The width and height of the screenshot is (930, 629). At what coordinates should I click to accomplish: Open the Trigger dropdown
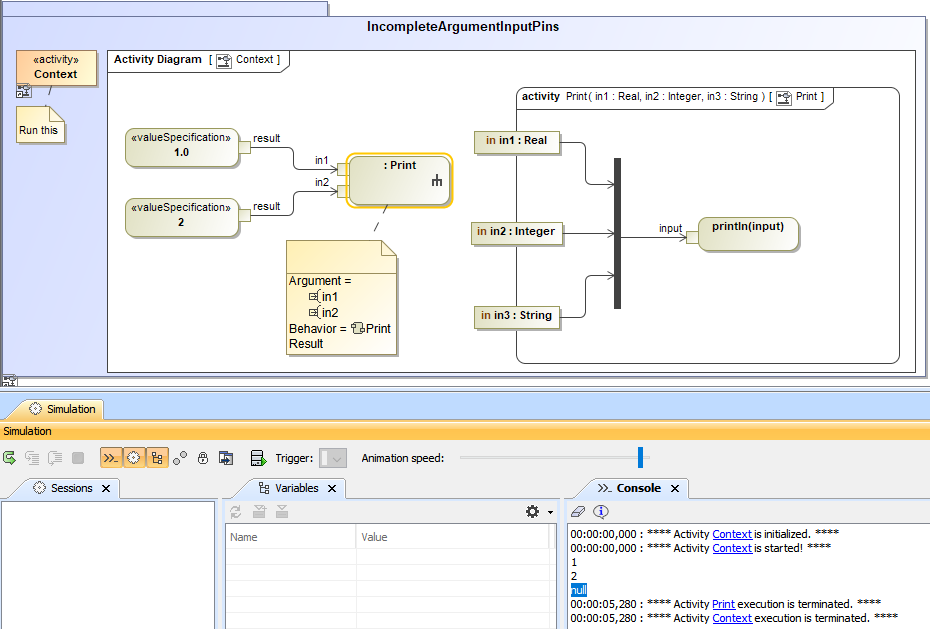pyautogui.click(x=332, y=458)
